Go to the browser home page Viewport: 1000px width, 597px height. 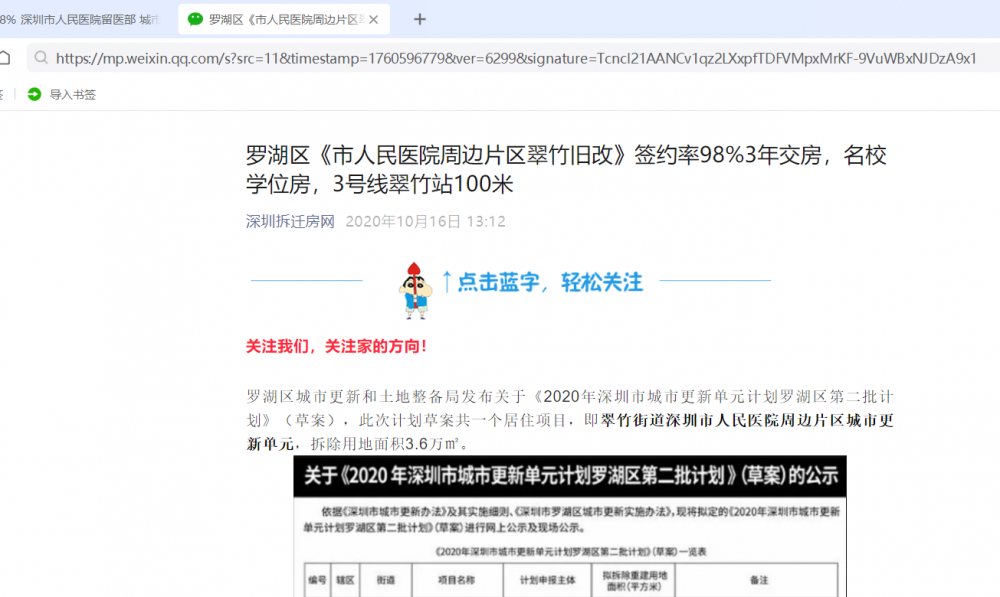(x=4, y=58)
